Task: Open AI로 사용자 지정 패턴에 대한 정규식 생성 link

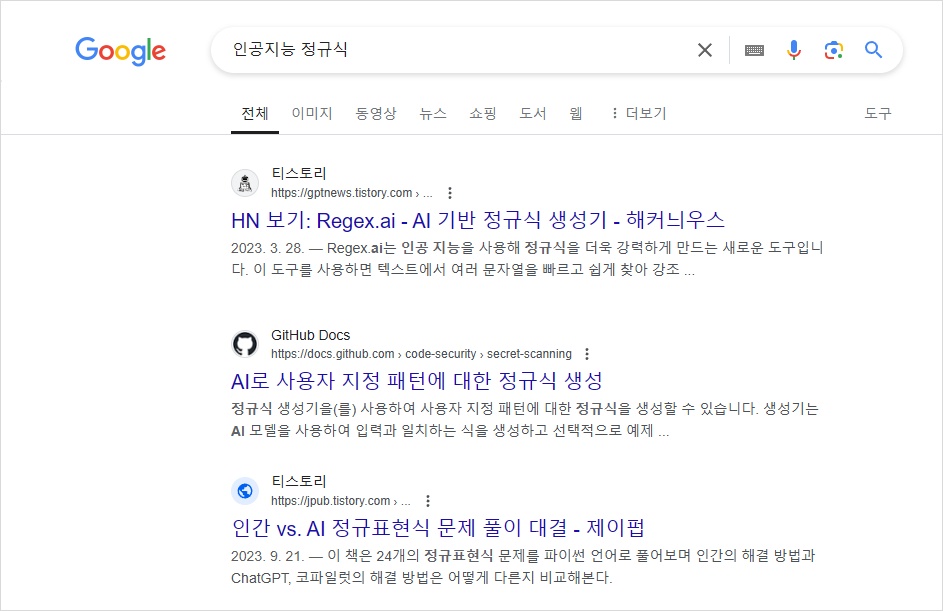Action: click(417, 381)
